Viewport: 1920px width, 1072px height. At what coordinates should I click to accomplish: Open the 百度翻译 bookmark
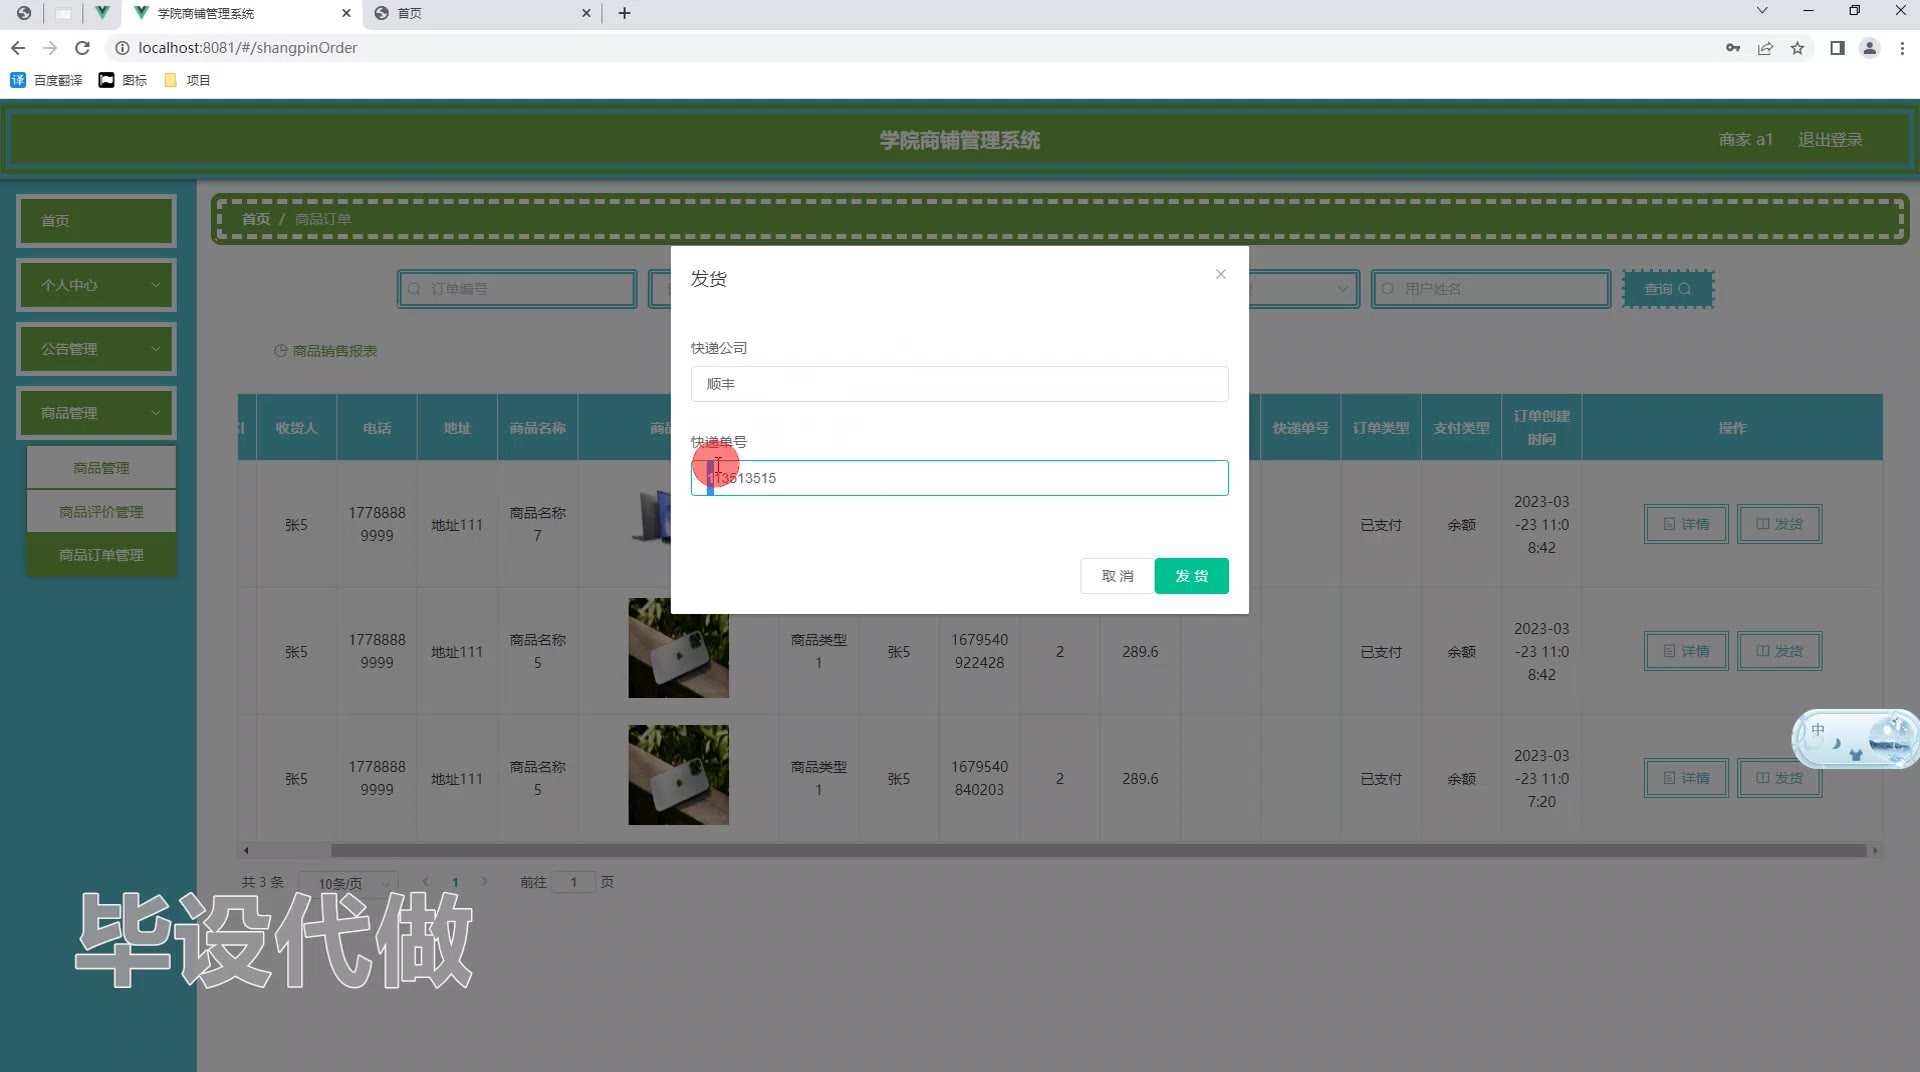click(x=46, y=80)
